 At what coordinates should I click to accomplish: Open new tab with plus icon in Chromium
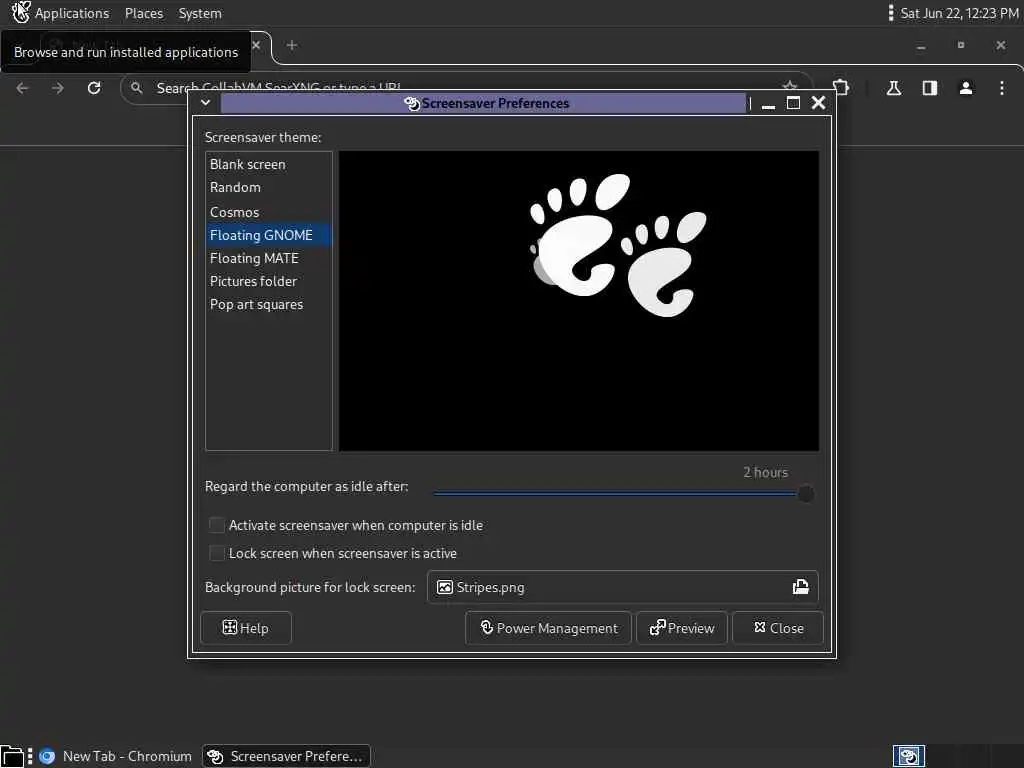tap(292, 45)
